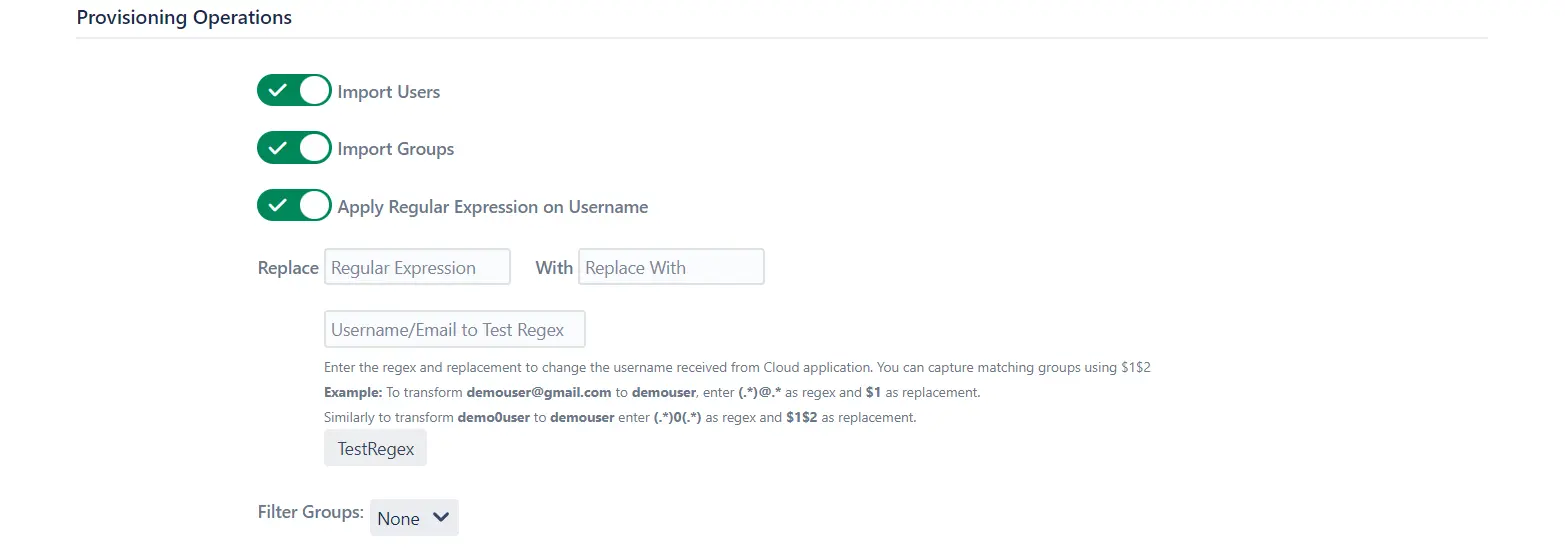Focus the Regular Expression input field
The height and width of the screenshot is (552, 1565).
pos(417,267)
